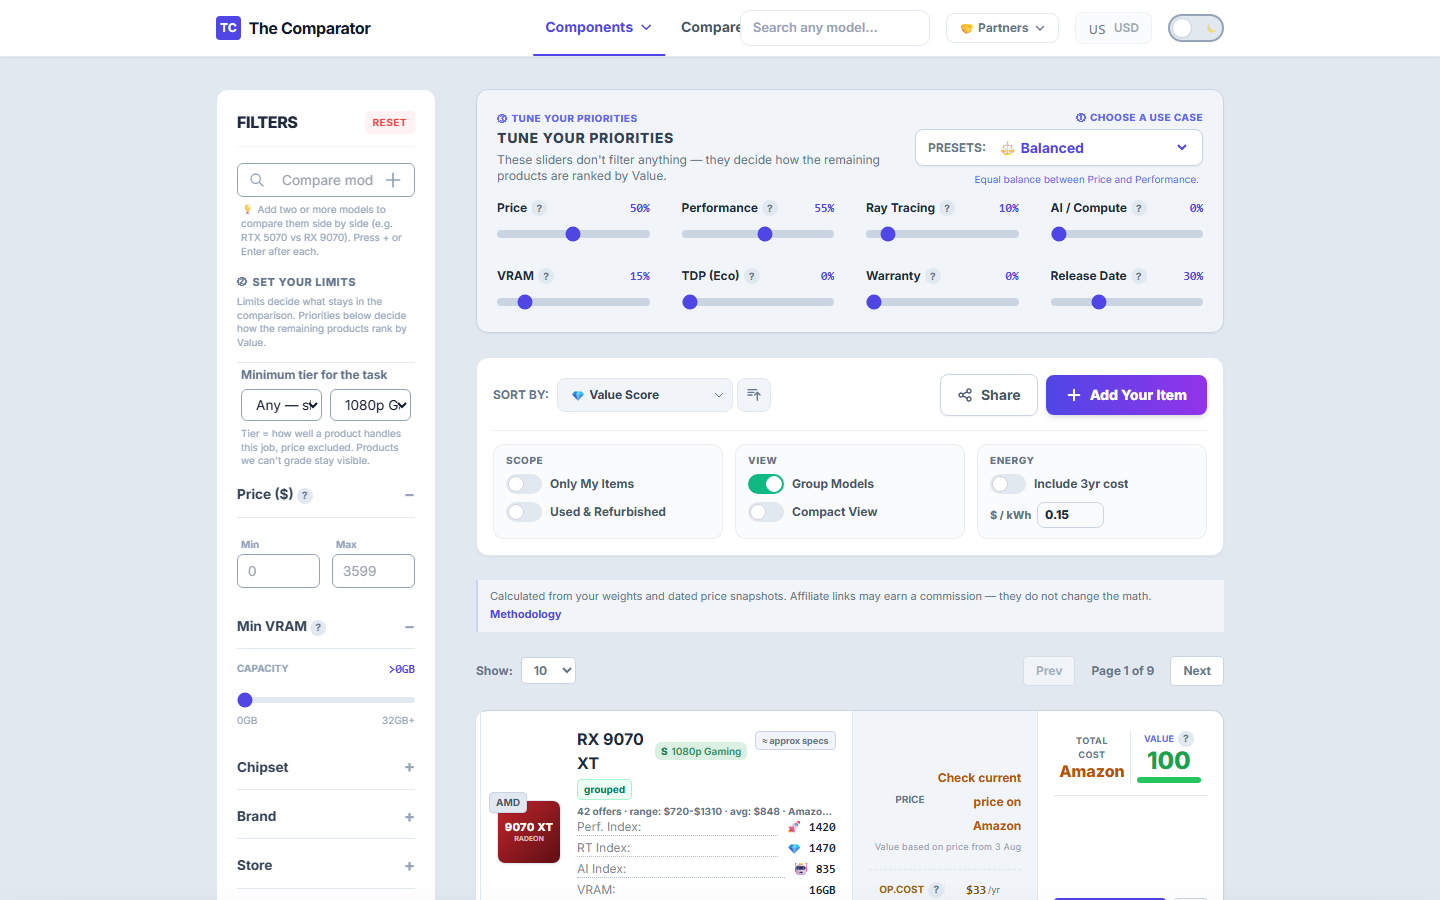
Task: Click the AMD badge on RX 9070 XT
Action: [x=508, y=802]
